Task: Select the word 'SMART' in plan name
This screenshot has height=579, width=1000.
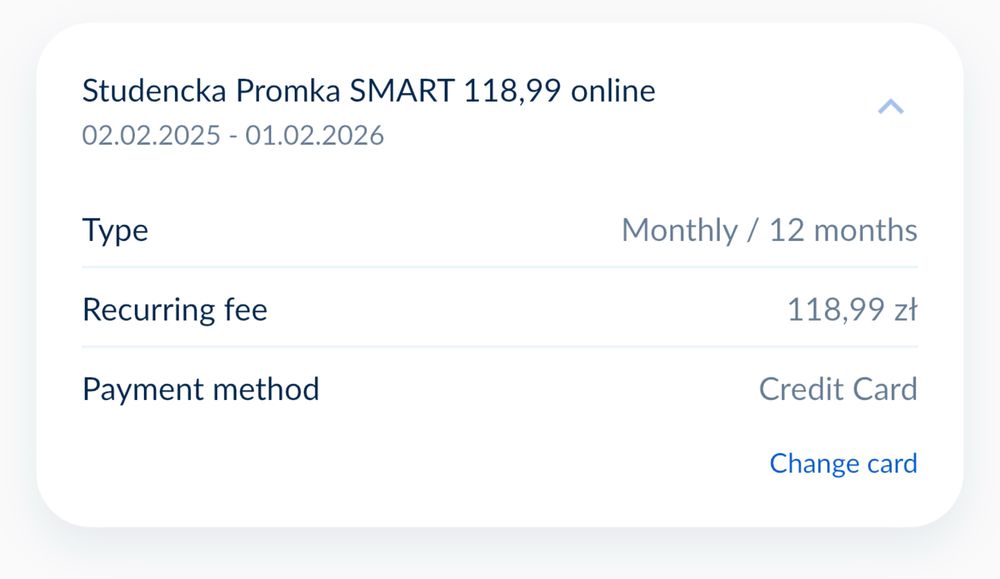Action: point(403,91)
